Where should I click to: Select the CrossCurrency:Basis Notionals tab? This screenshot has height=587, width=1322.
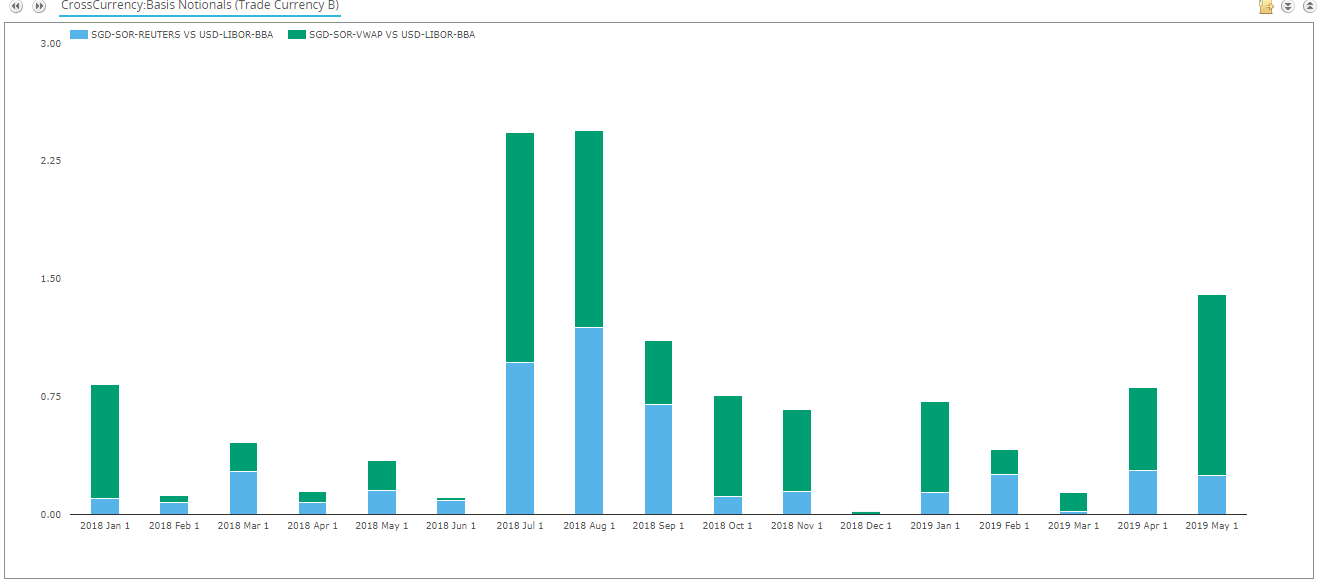199,6
